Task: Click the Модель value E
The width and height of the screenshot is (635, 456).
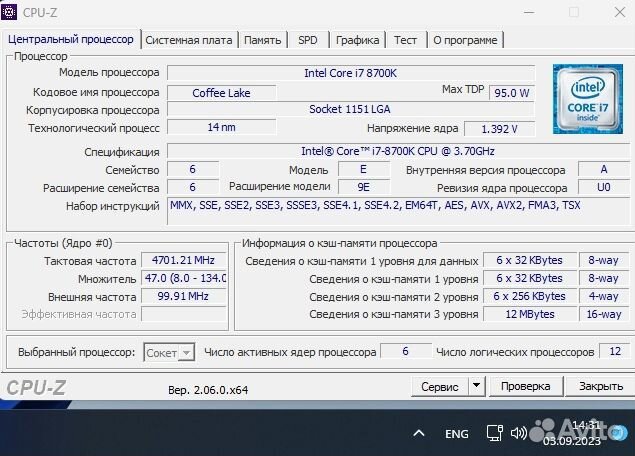Action: tap(364, 169)
